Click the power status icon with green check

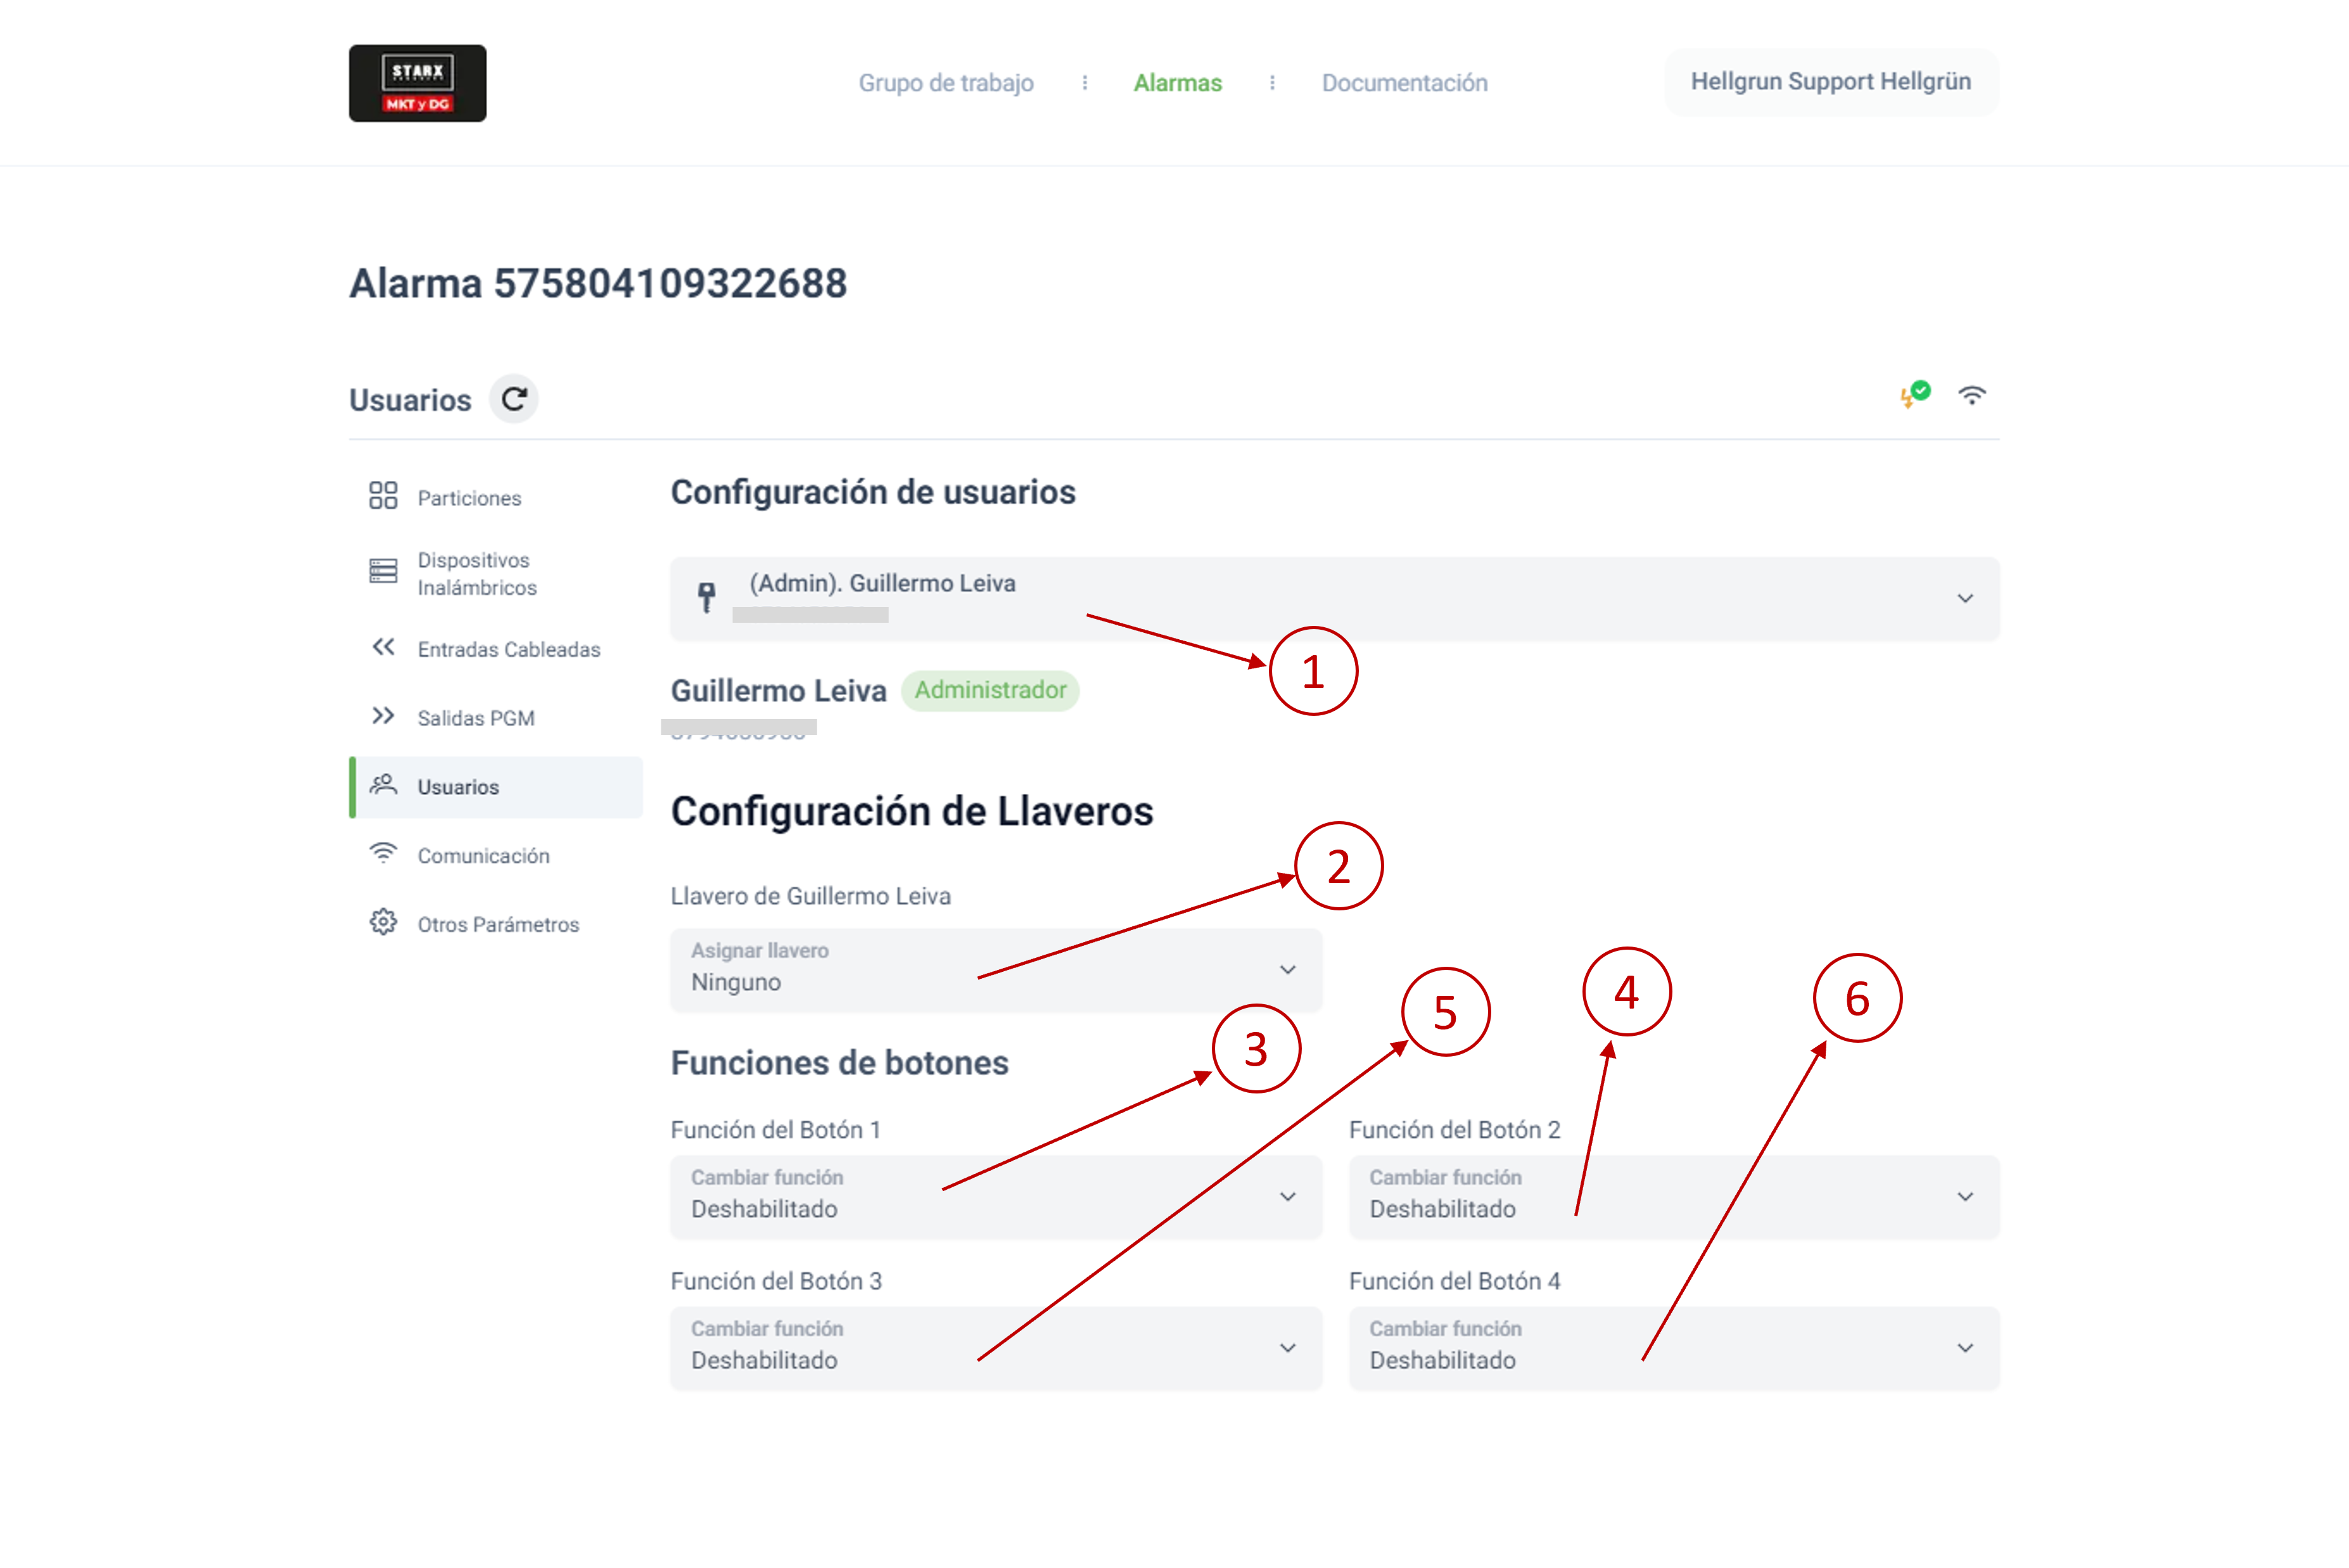pos(1914,395)
